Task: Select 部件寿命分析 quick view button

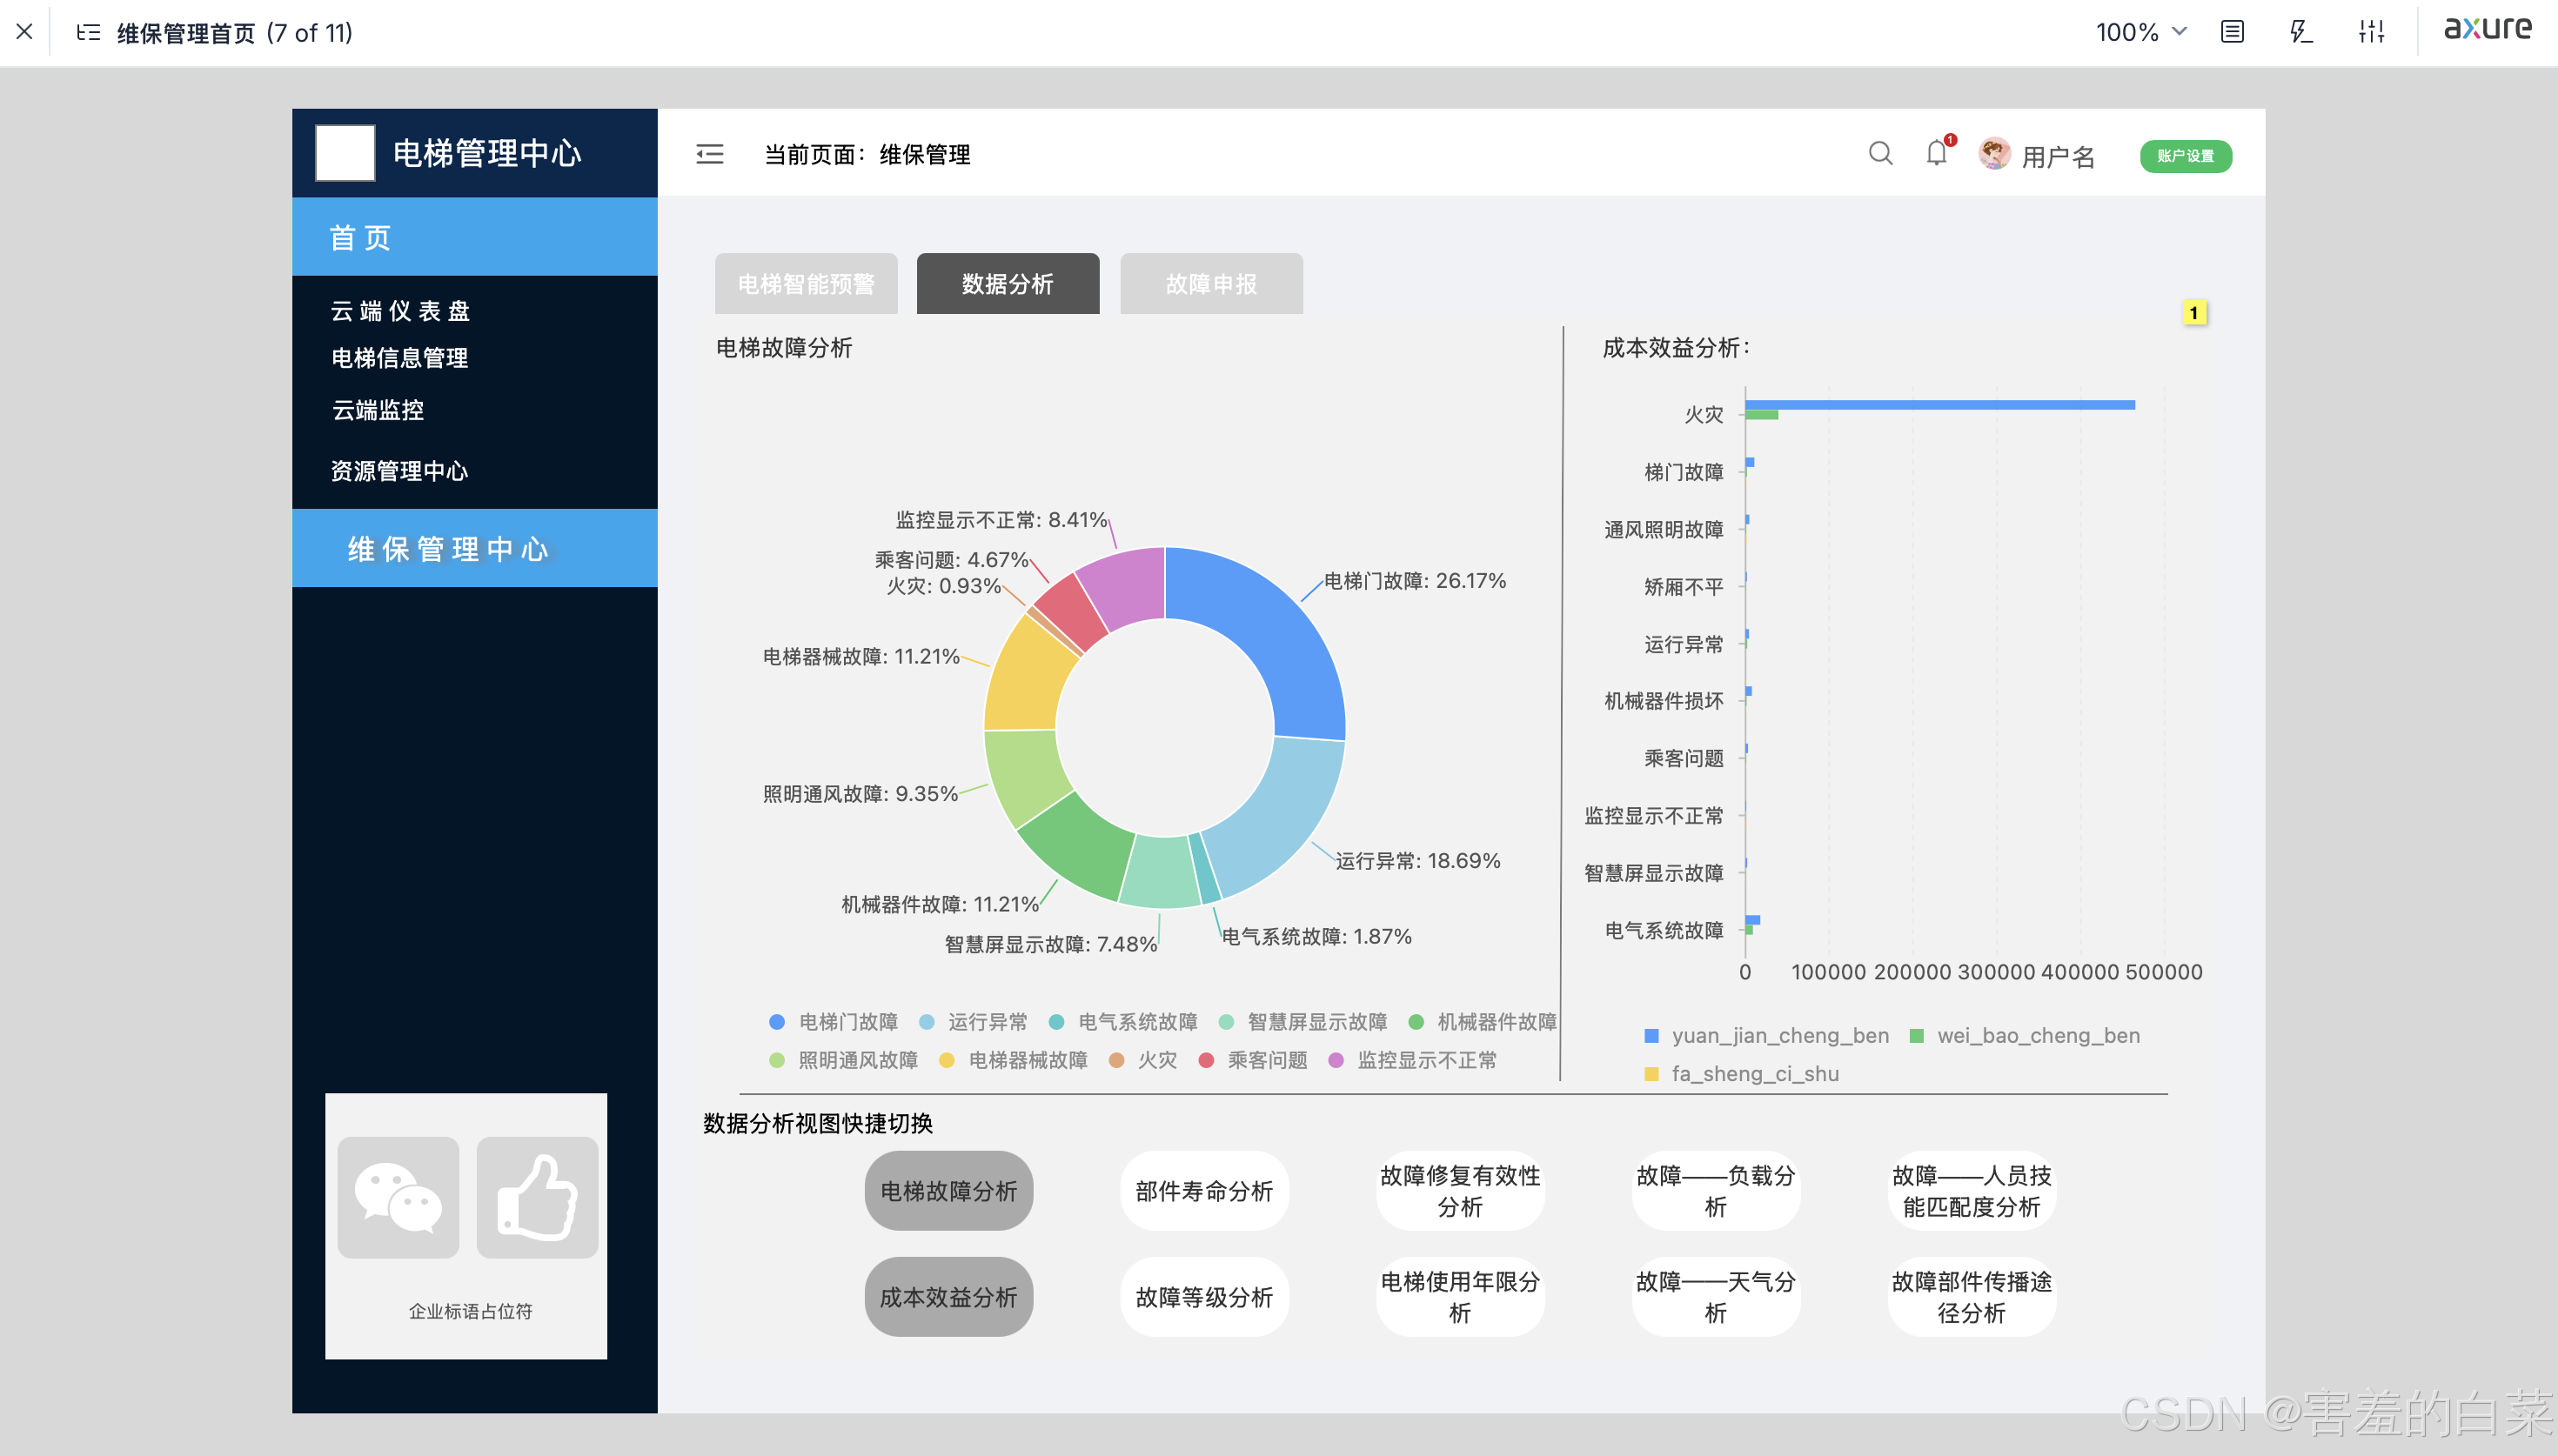Action: point(1204,1191)
